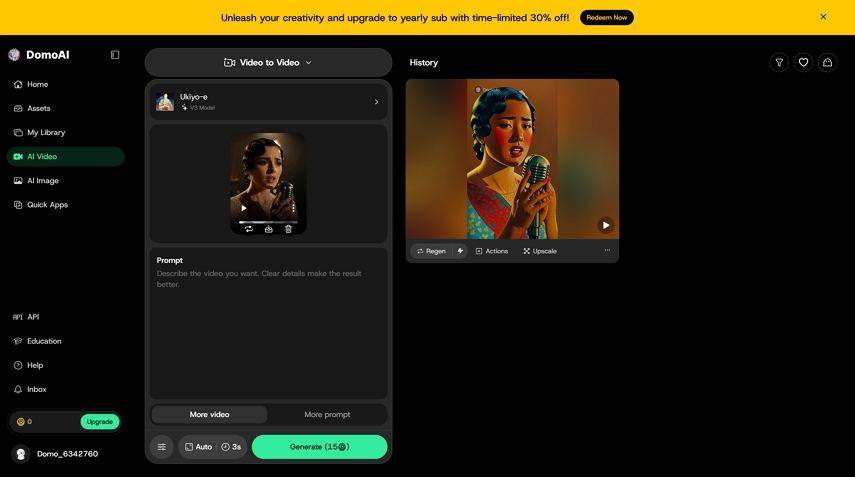Collapse the sidebar panel icon
Screen dimensions: 855x477
click(x=115, y=55)
